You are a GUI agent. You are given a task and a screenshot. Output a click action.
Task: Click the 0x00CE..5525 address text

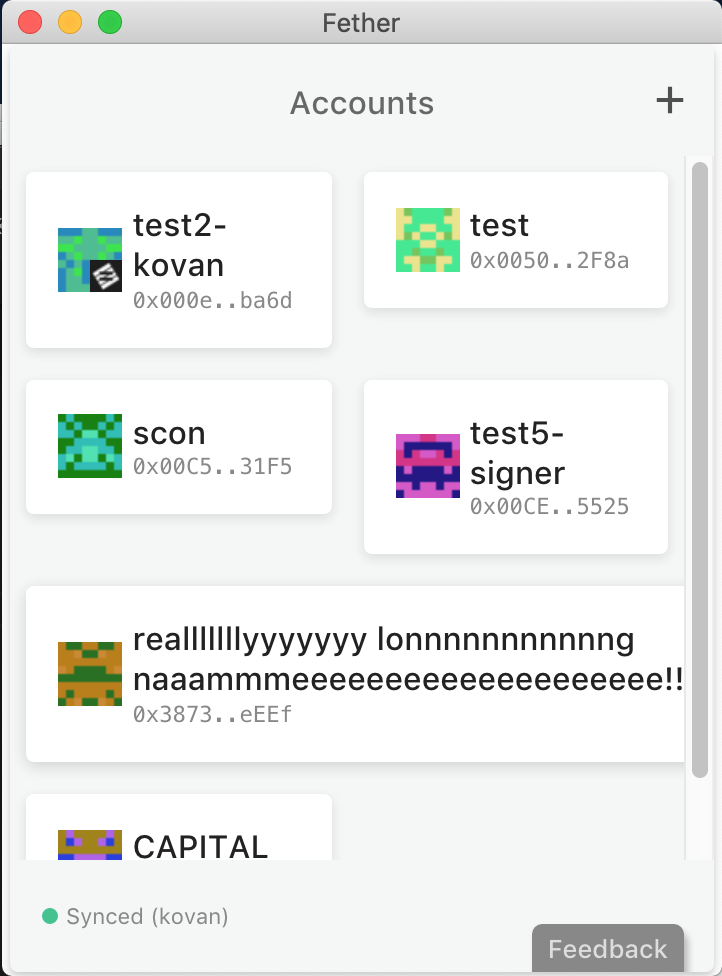pyautogui.click(x=550, y=507)
